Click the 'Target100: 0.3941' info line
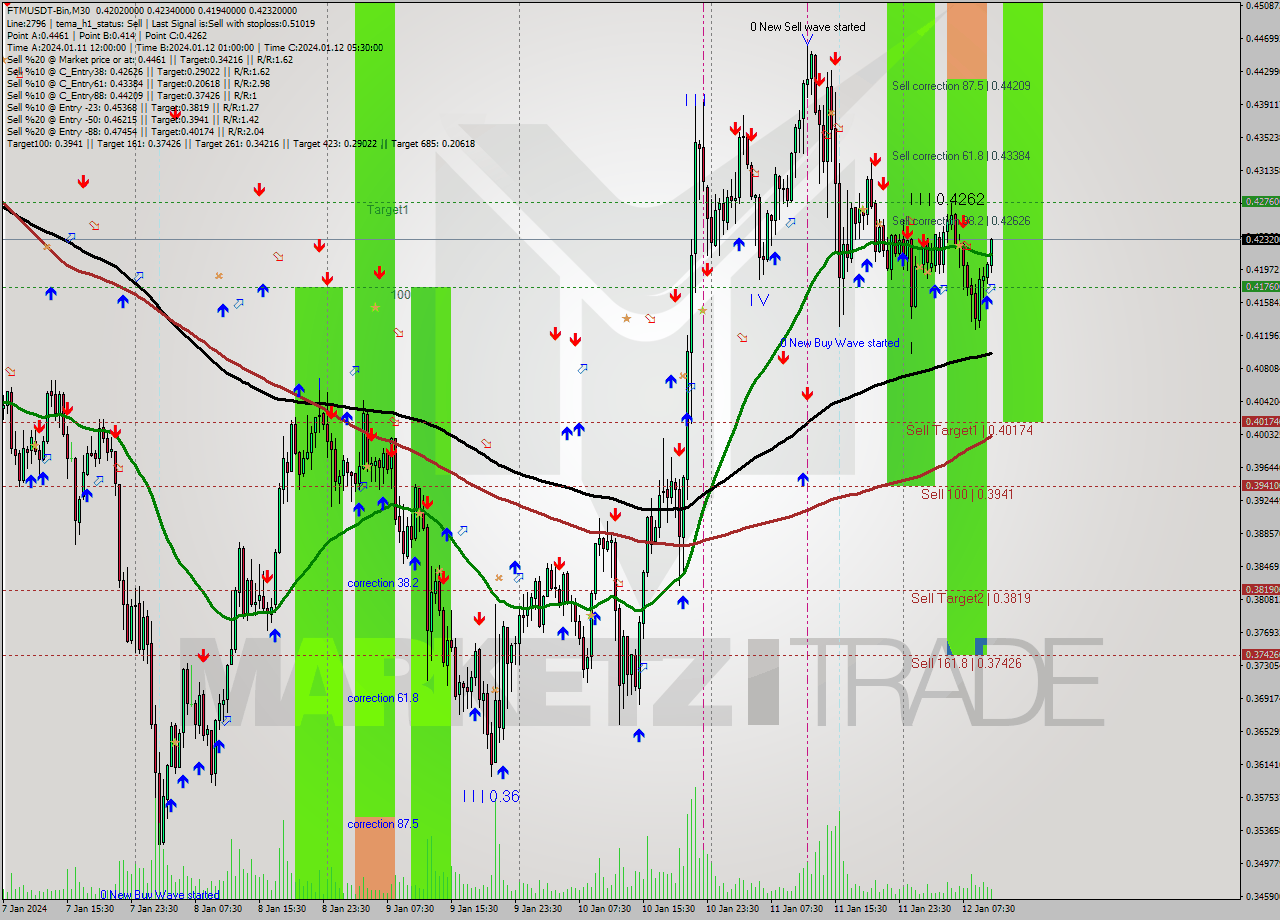 (x=240, y=143)
